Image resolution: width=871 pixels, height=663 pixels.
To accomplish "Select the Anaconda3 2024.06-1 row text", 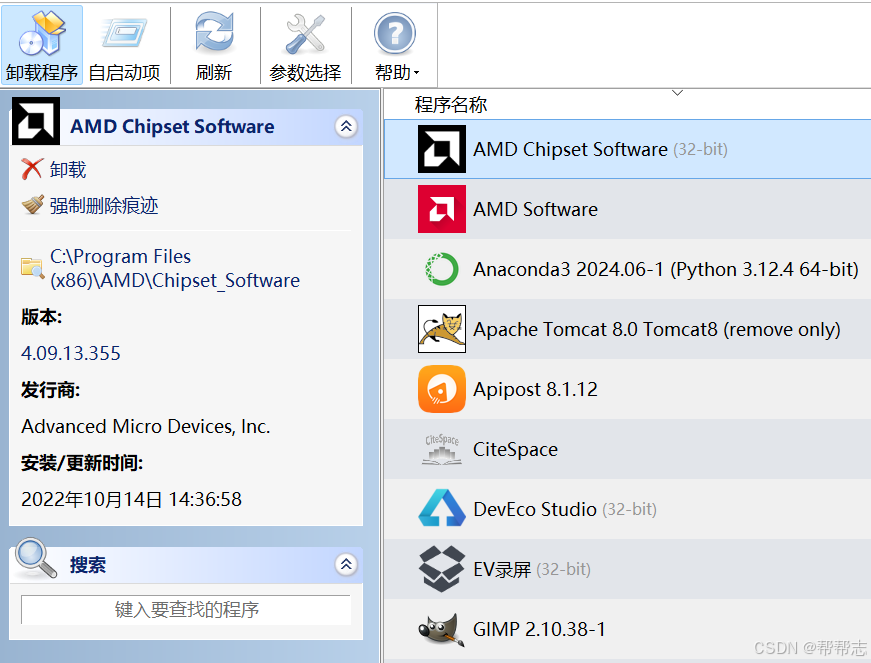I will click(x=666, y=269).
